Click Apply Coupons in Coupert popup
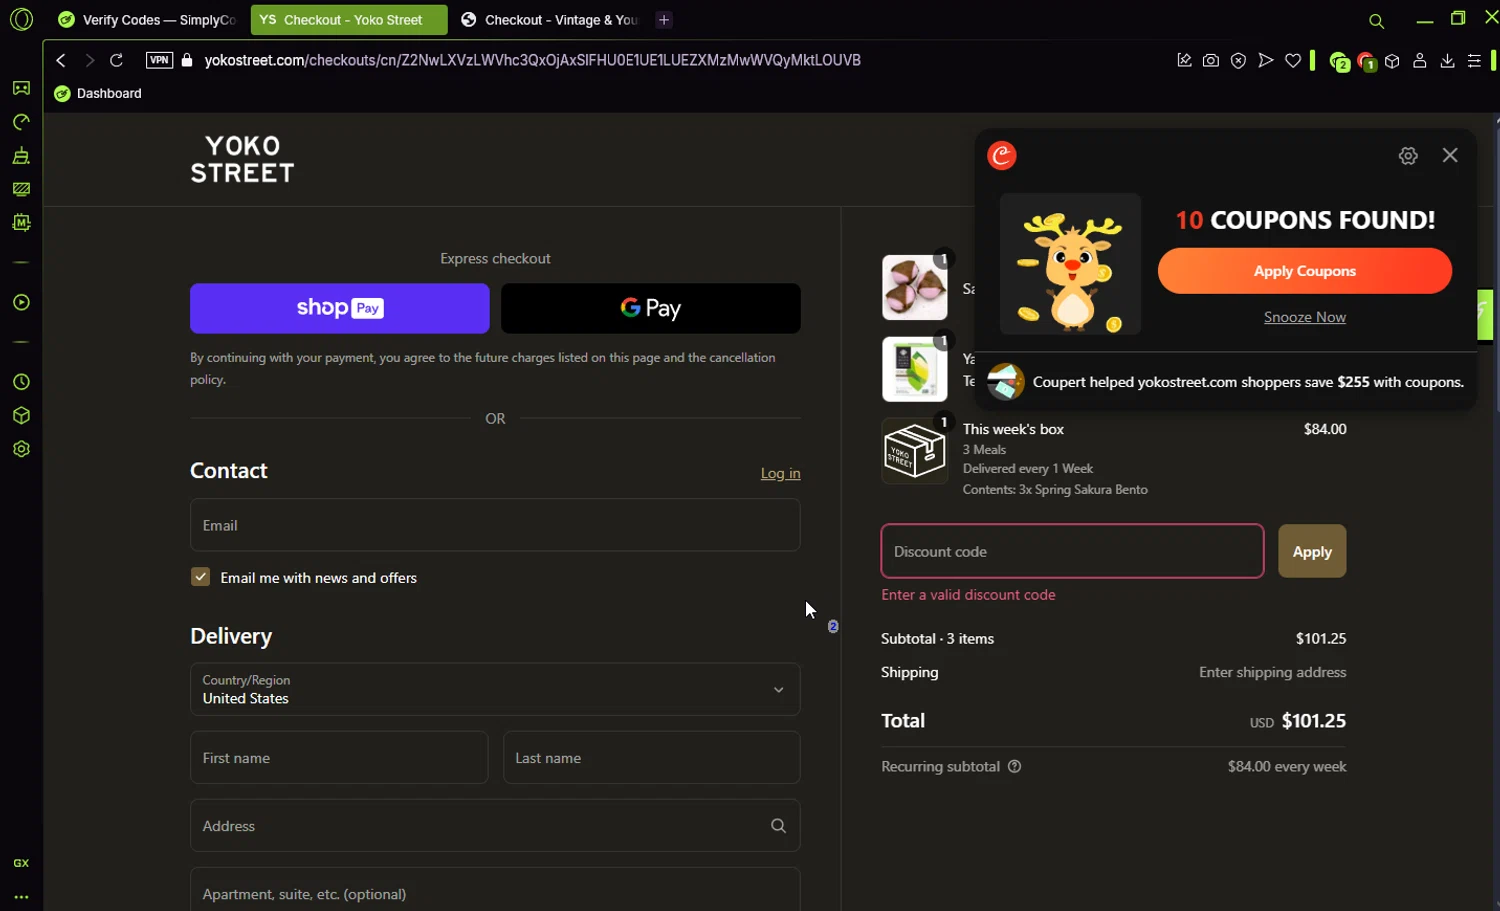The image size is (1500, 911). (1305, 271)
